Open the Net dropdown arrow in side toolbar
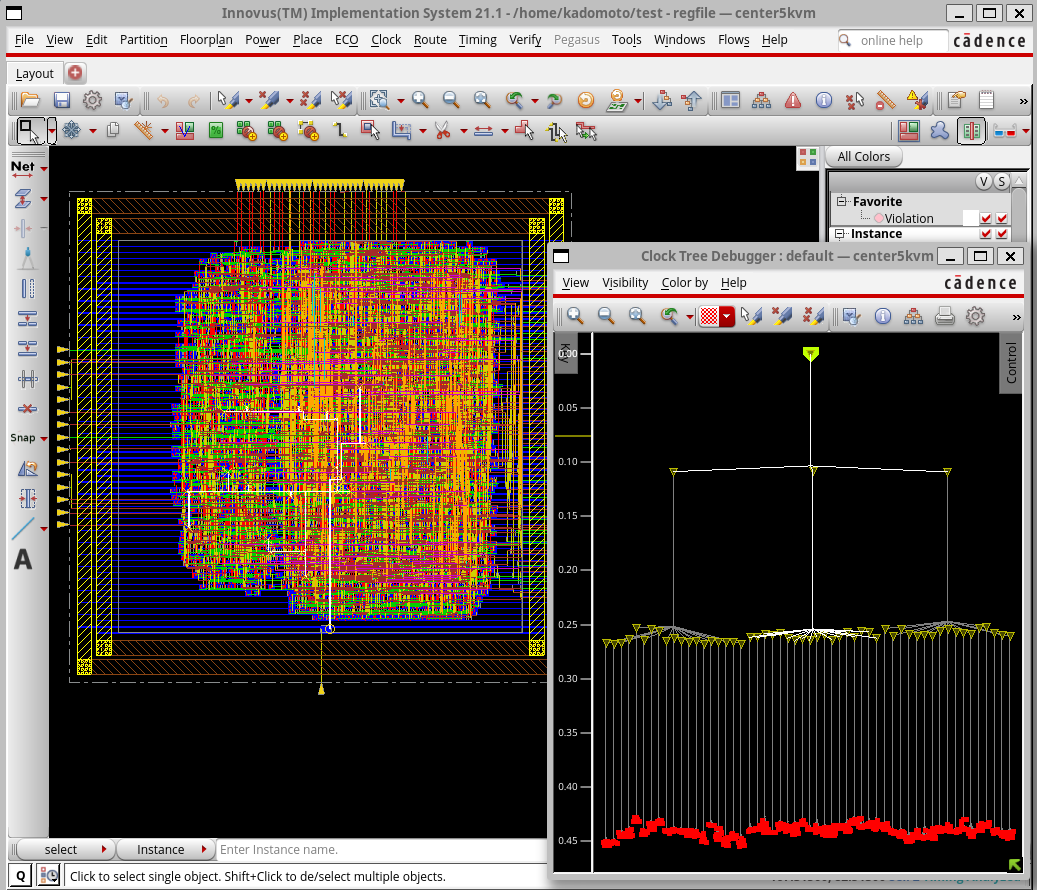1037x890 pixels. pyautogui.click(x=44, y=169)
